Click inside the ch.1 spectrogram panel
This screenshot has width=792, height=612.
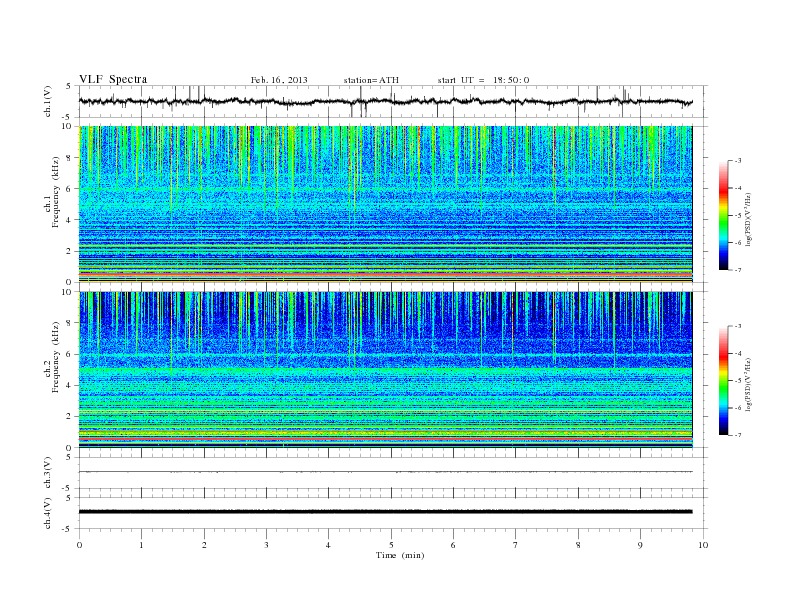click(x=385, y=204)
